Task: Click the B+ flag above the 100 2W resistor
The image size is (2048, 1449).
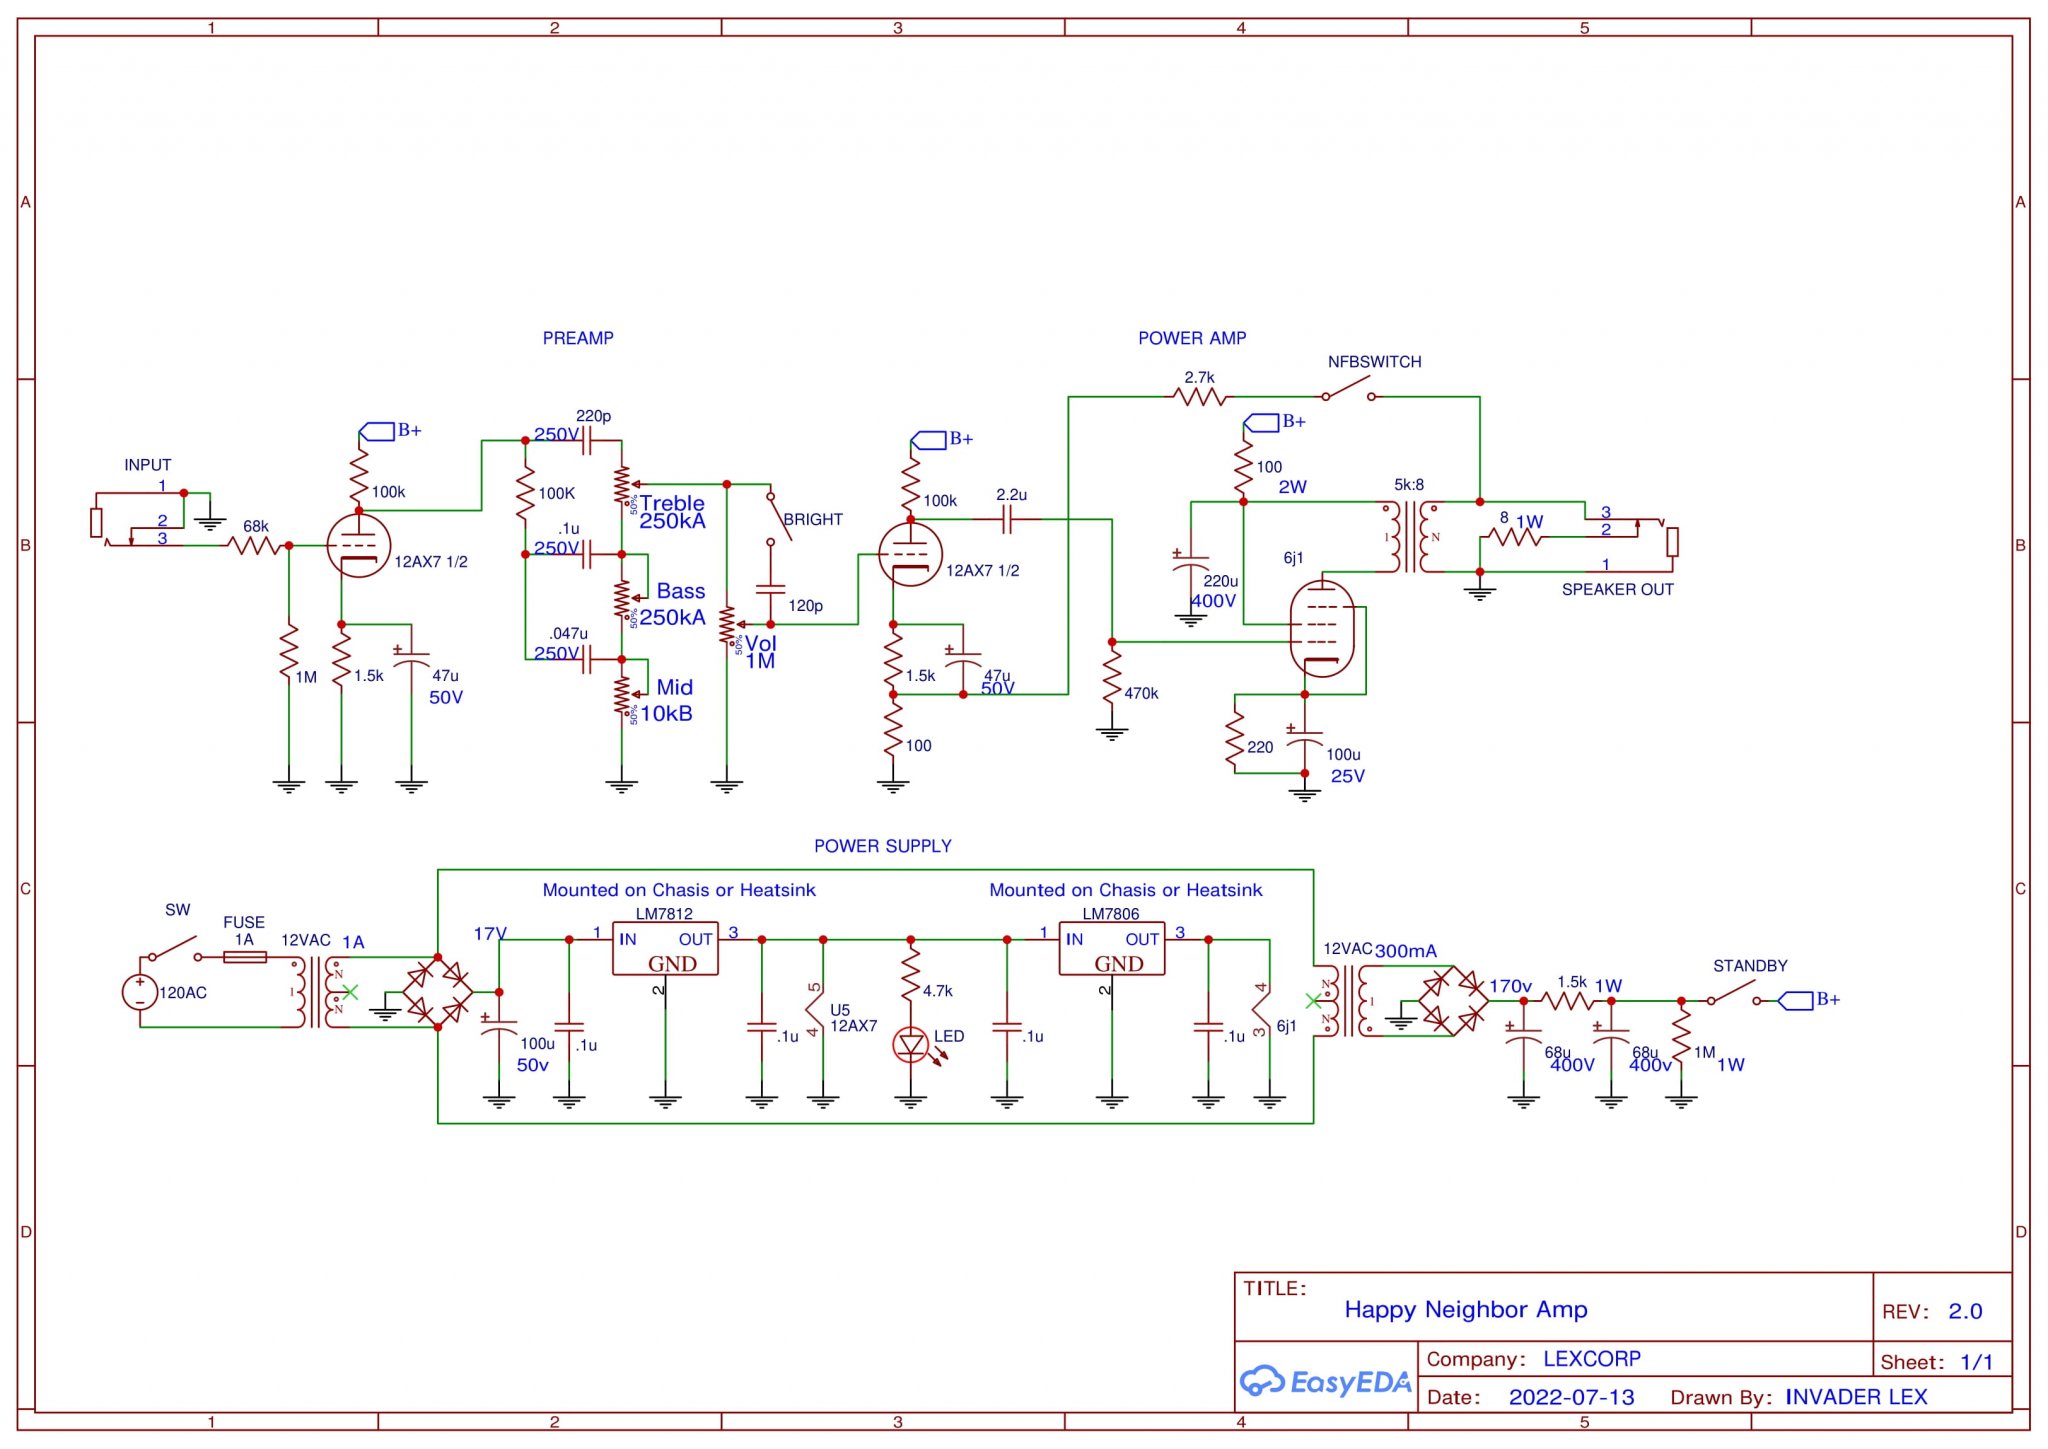Action: (x=1275, y=422)
